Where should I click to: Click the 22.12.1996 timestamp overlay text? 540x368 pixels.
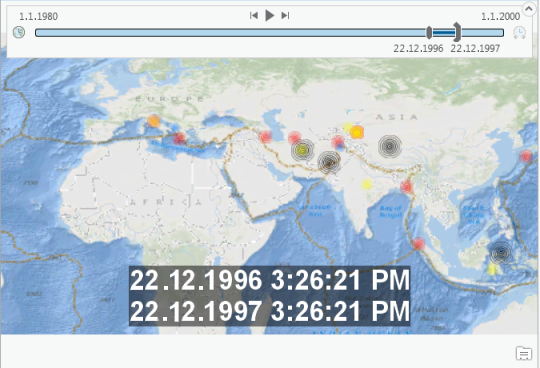pos(270,281)
